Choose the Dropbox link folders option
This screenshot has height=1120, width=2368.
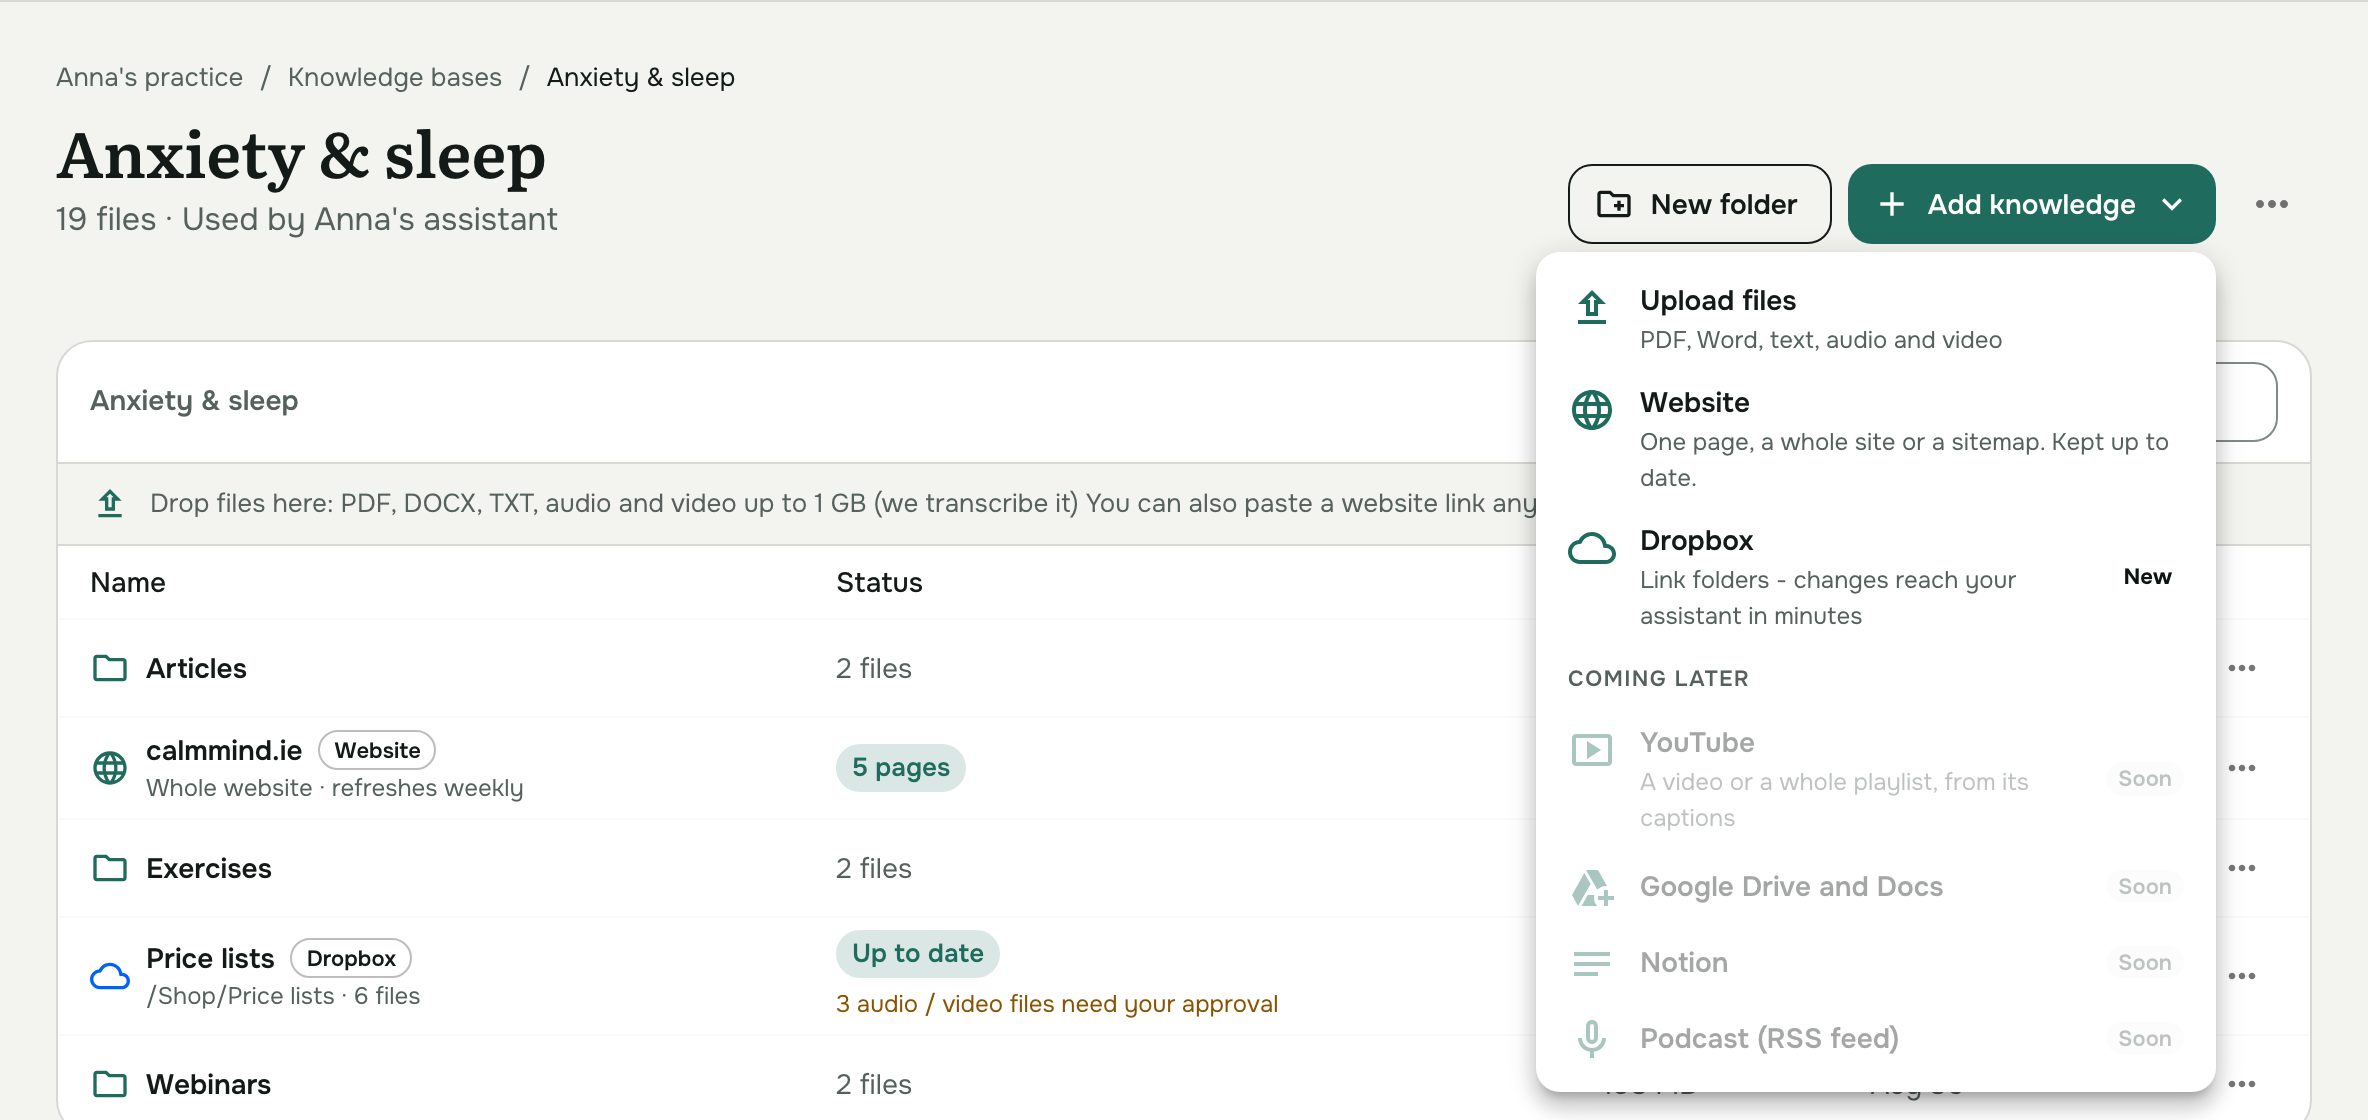click(x=1875, y=578)
